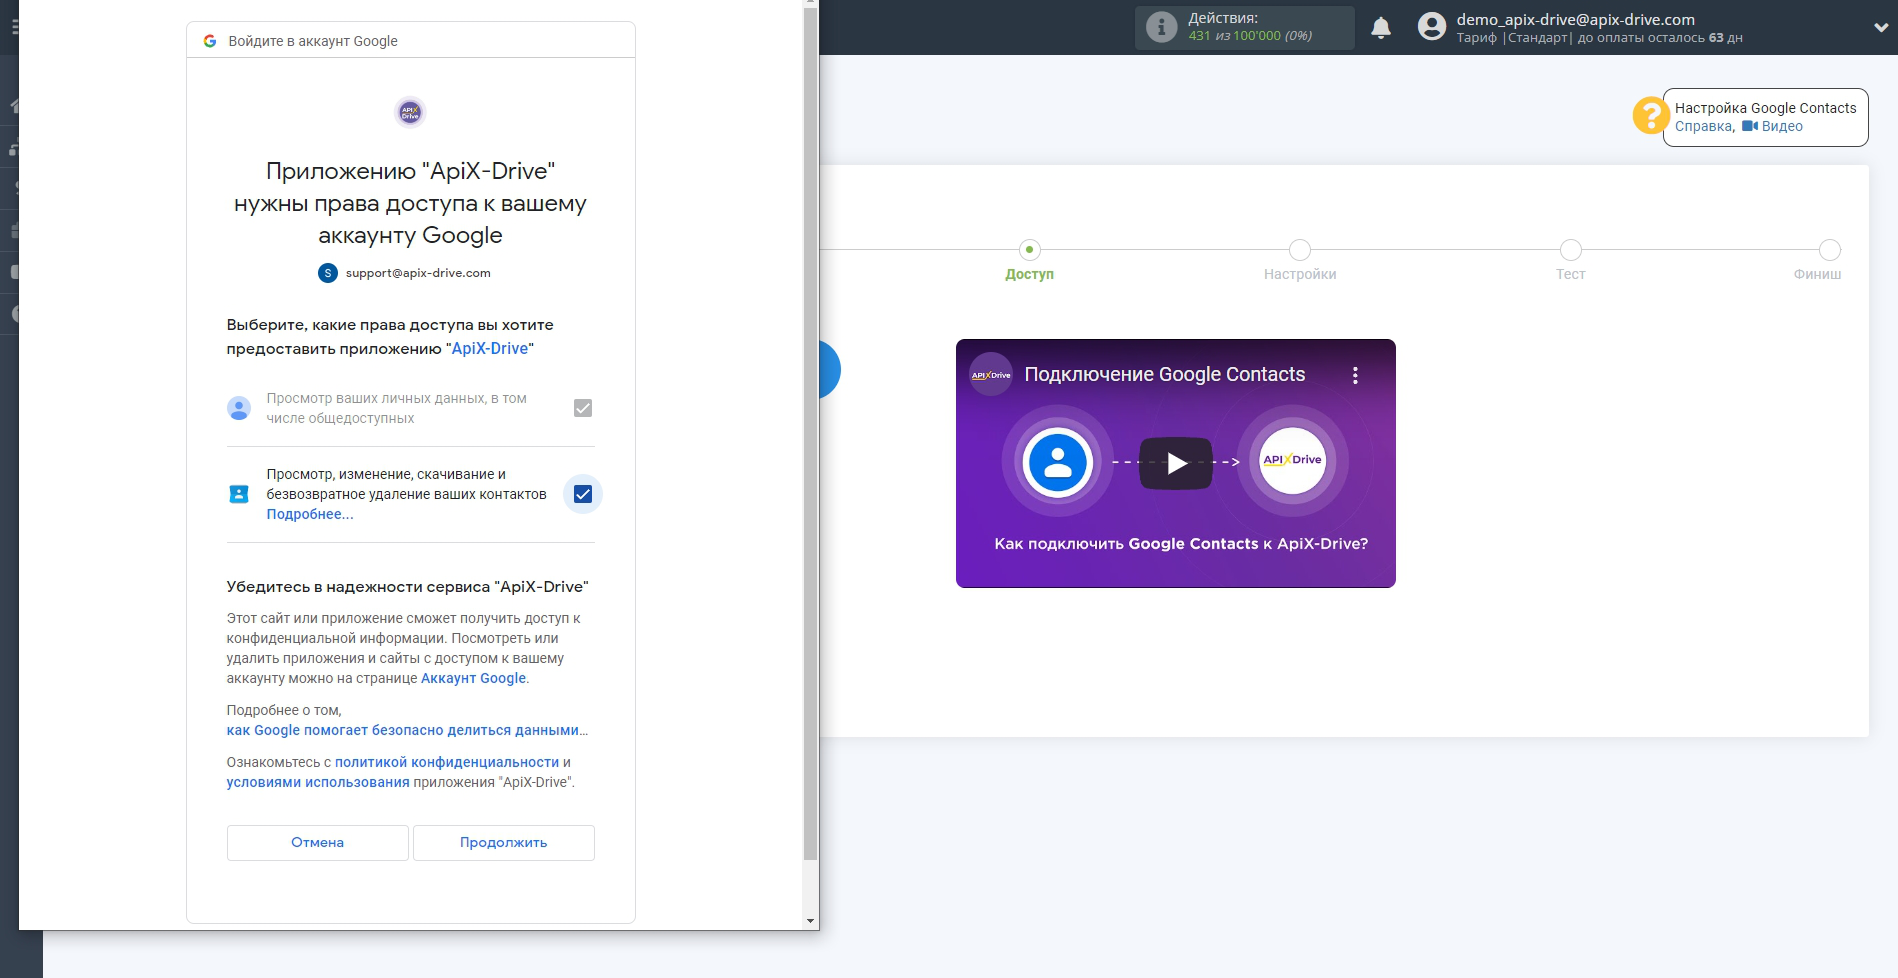Click the popup vertical scrollbar thumb
Image resolution: width=1898 pixels, height=978 pixels.
click(x=810, y=435)
